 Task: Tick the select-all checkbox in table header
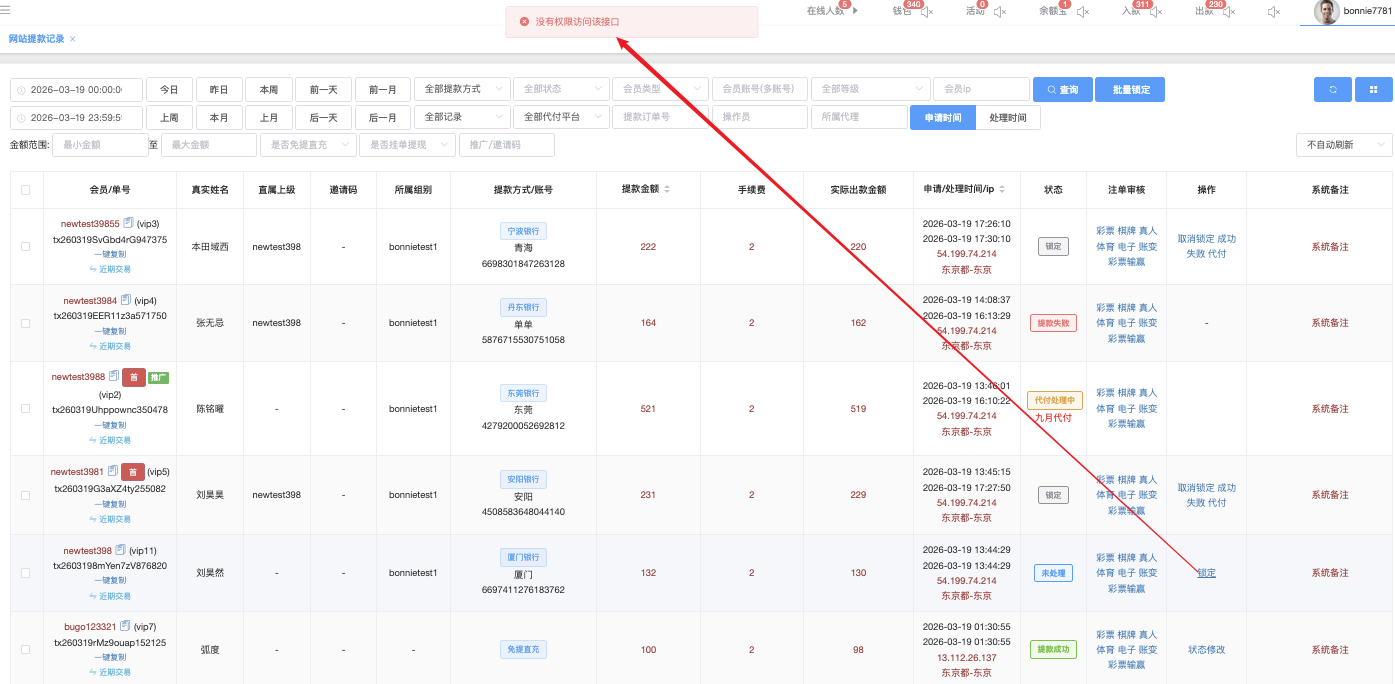(26, 189)
